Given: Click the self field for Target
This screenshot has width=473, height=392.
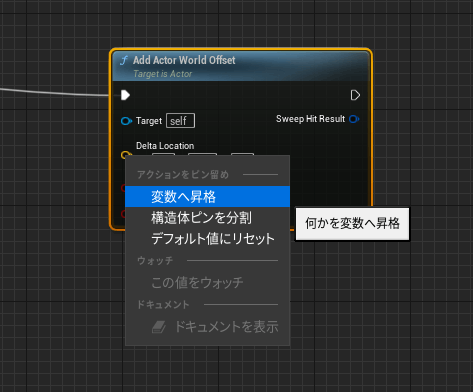Looking at the screenshot, I should pyautogui.click(x=180, y=121).
